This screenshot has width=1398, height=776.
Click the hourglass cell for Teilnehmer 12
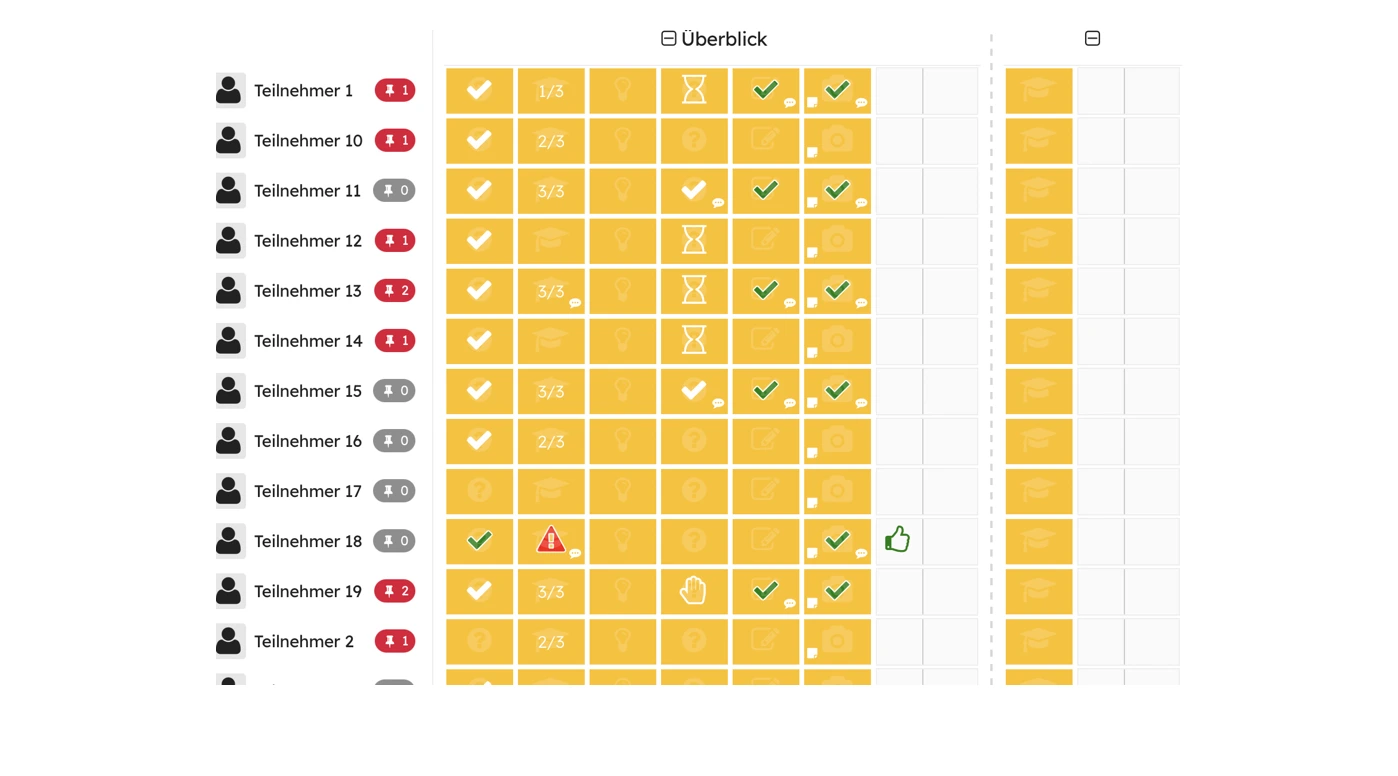point(693,241)
